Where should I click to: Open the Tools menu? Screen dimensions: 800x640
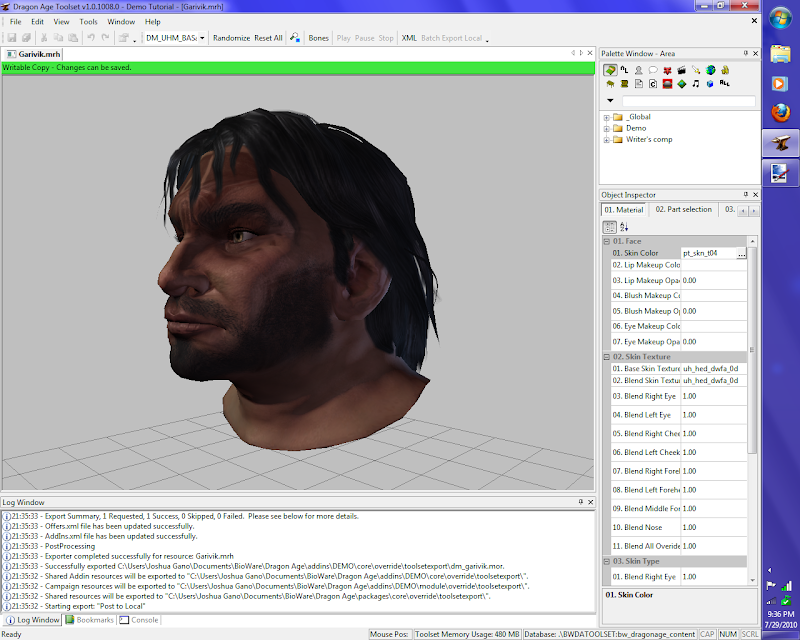pos(89,21)
